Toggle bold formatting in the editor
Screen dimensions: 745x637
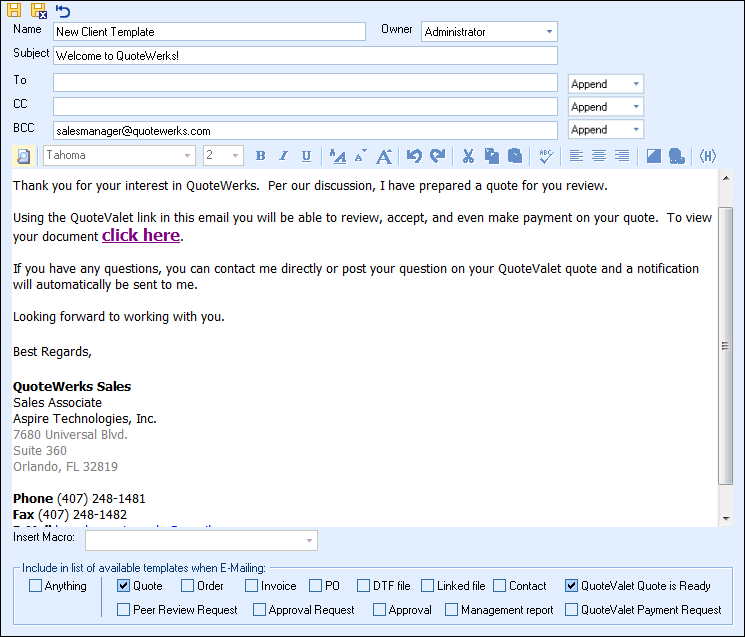pyautogui.click(x=261, y=156)
